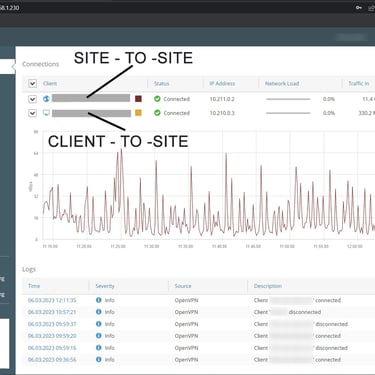Screen dimensions: 375x375
Task: Click the Source column header in Logs
Action: coord(183,286)
